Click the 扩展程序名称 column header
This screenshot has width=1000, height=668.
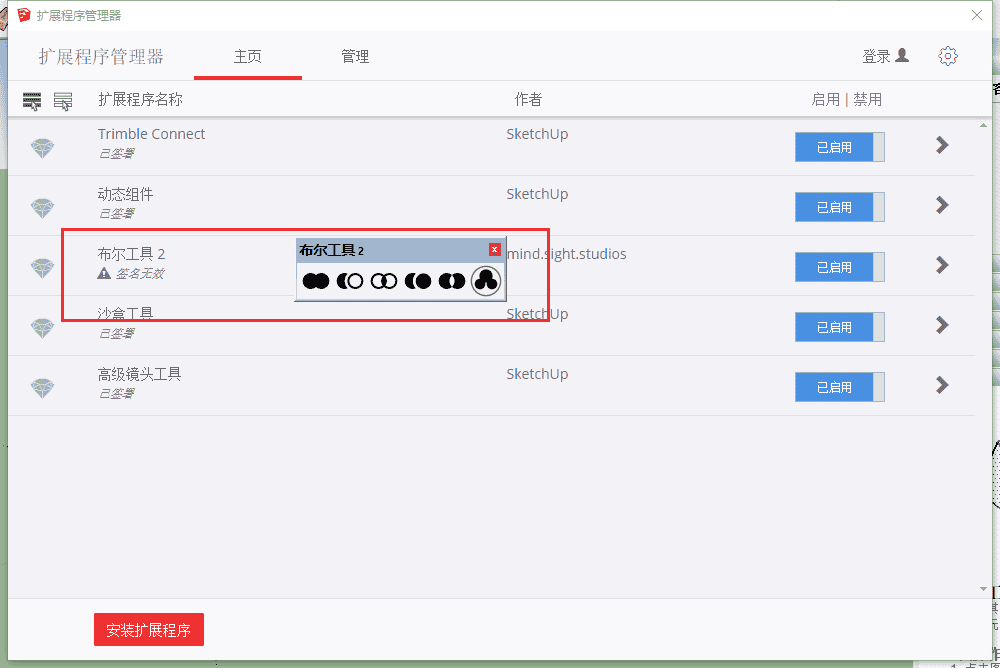click(x=140, y=100)
